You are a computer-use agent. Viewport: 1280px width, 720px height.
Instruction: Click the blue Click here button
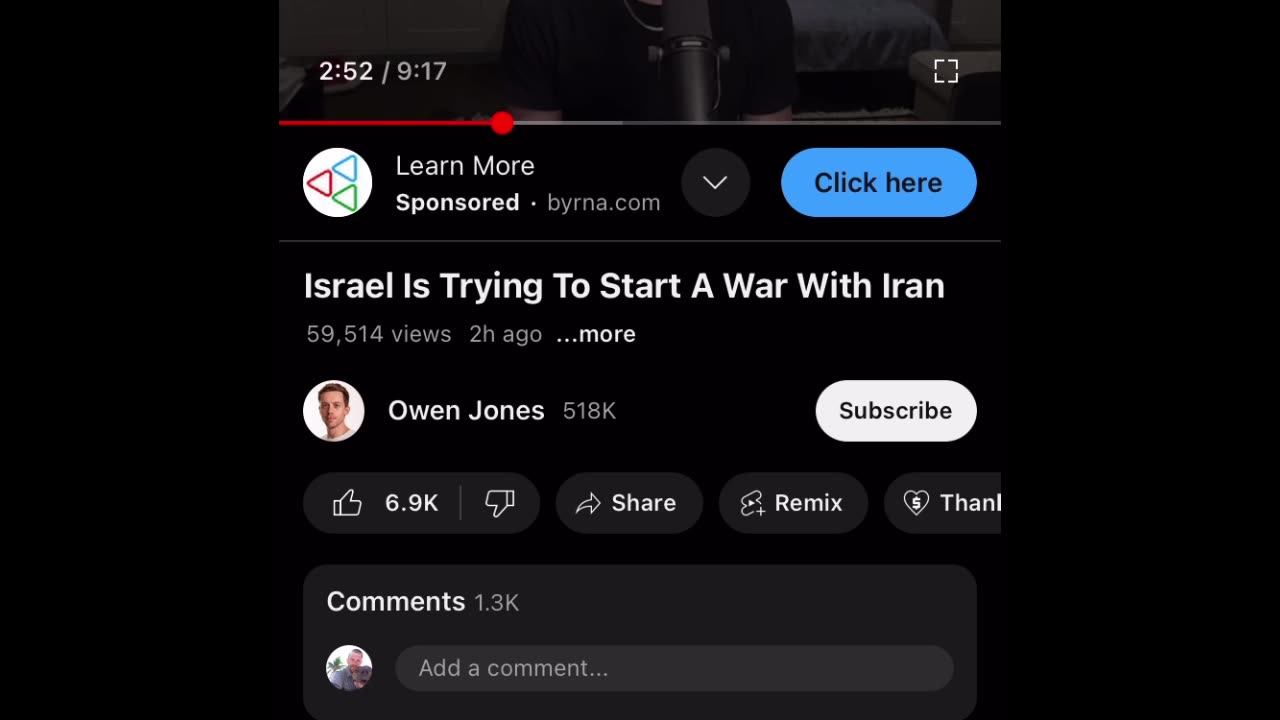click(879, 182)
